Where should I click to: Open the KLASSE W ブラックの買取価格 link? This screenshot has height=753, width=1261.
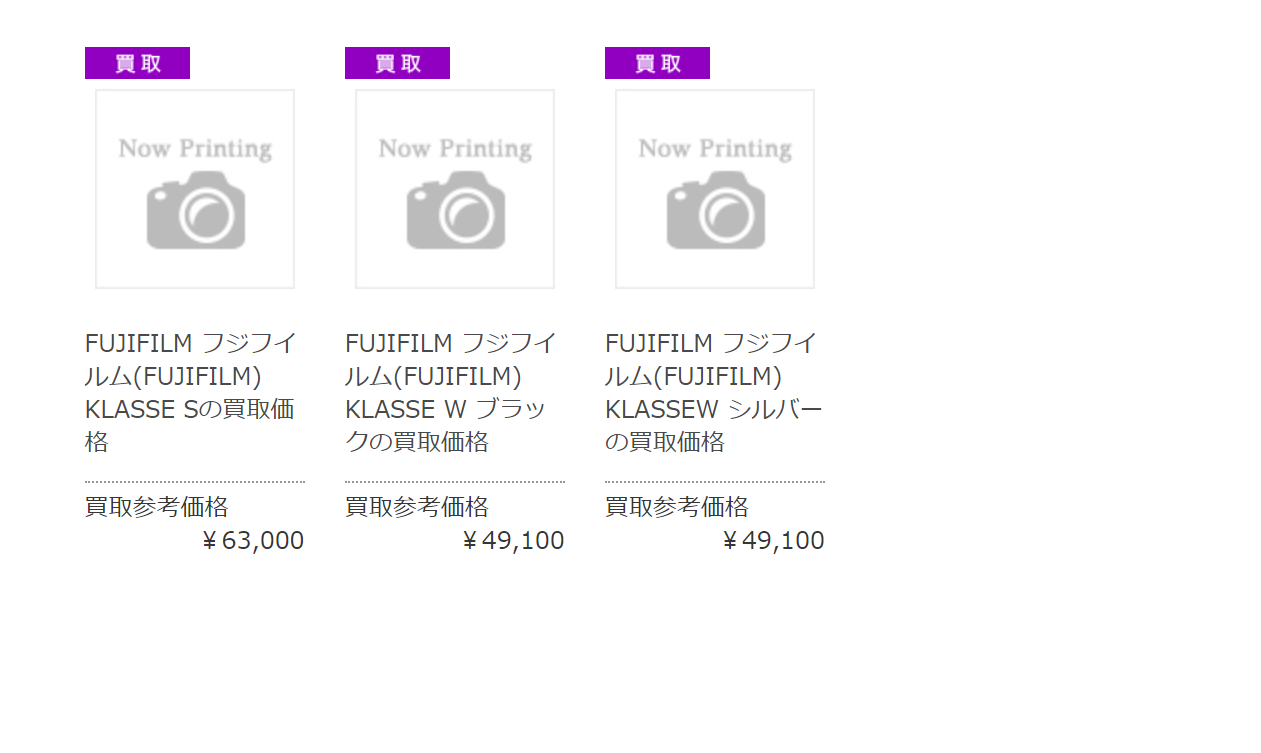tap(451, 392)
